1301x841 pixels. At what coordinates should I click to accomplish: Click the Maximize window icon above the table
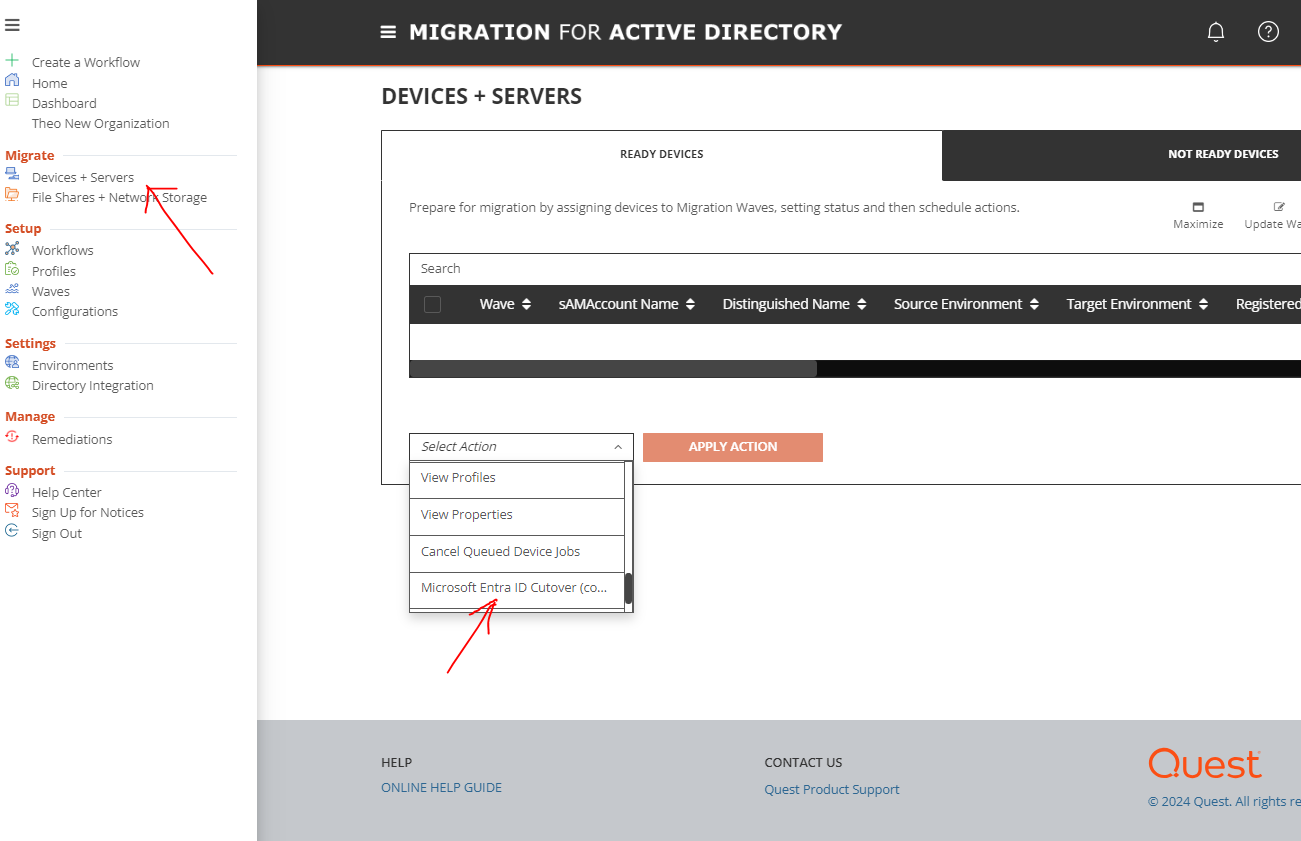click(1198, 207)
